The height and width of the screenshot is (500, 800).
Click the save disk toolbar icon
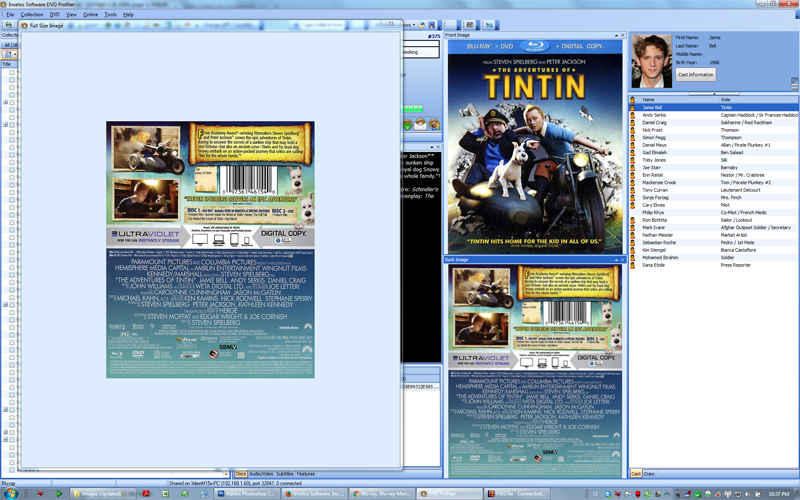click(432, 25)
